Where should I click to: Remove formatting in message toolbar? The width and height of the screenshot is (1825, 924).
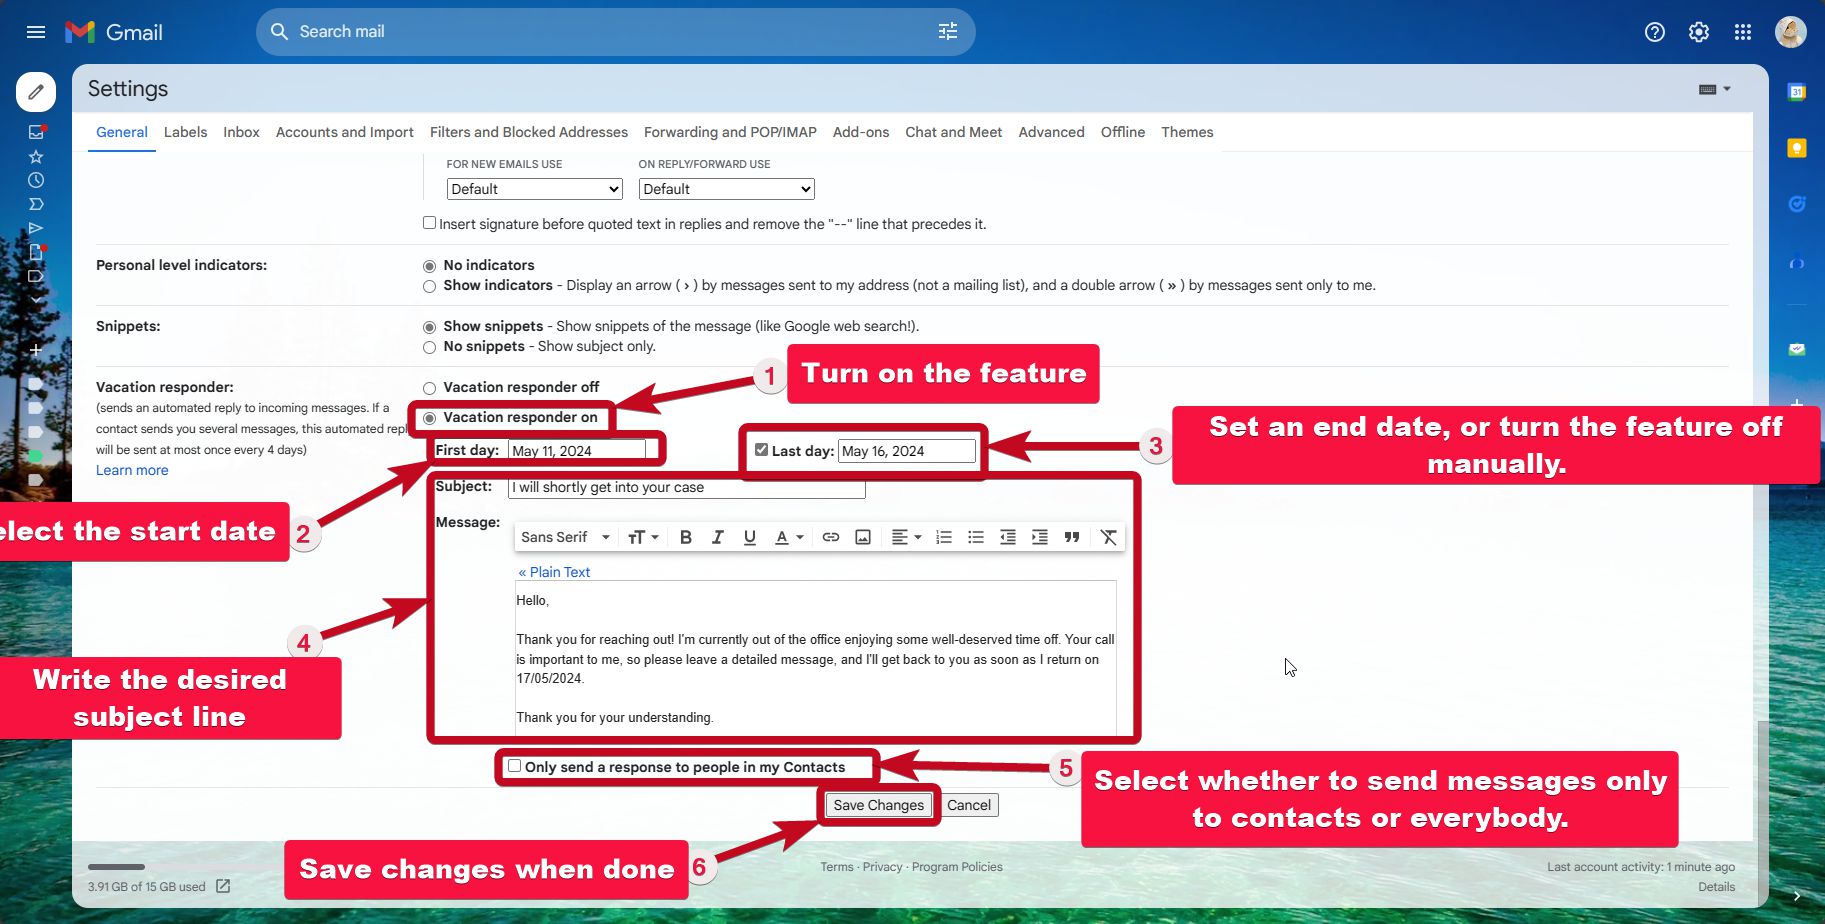pos(1108,537)
